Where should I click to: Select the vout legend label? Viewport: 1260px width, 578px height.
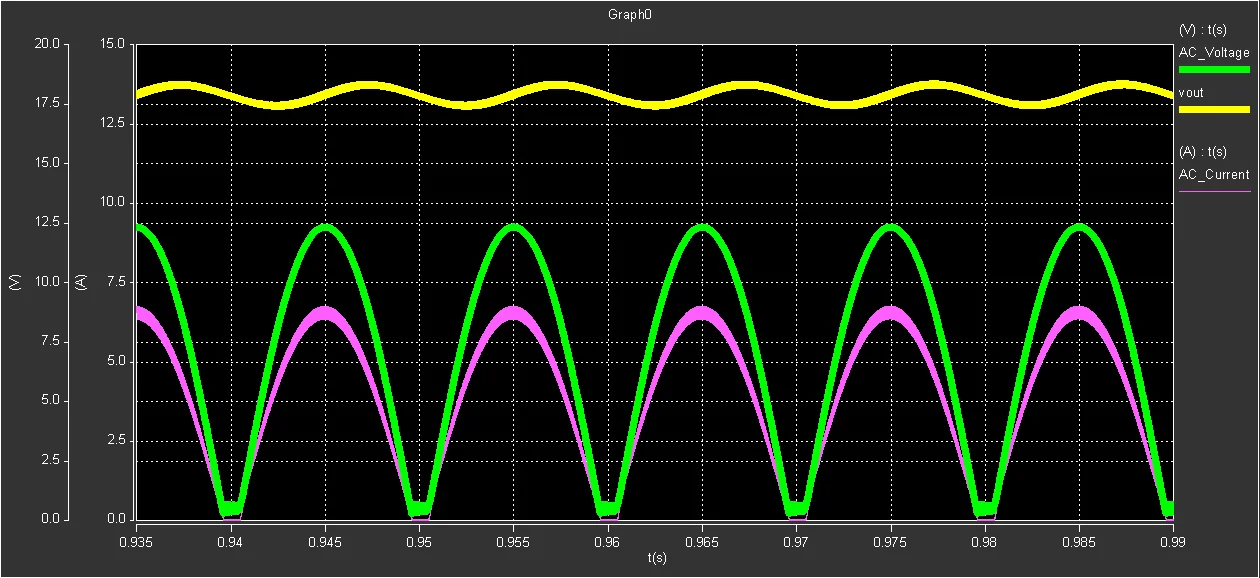point(1191,93)
